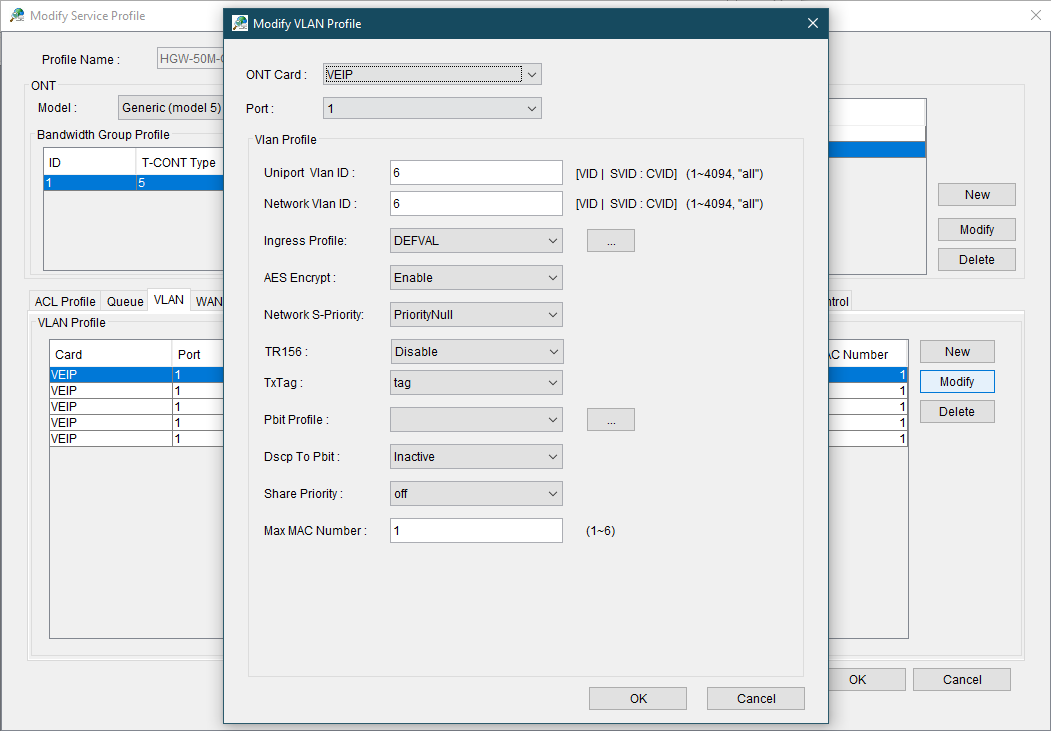Expand the Dscp To Pbit dropdown

476,456
